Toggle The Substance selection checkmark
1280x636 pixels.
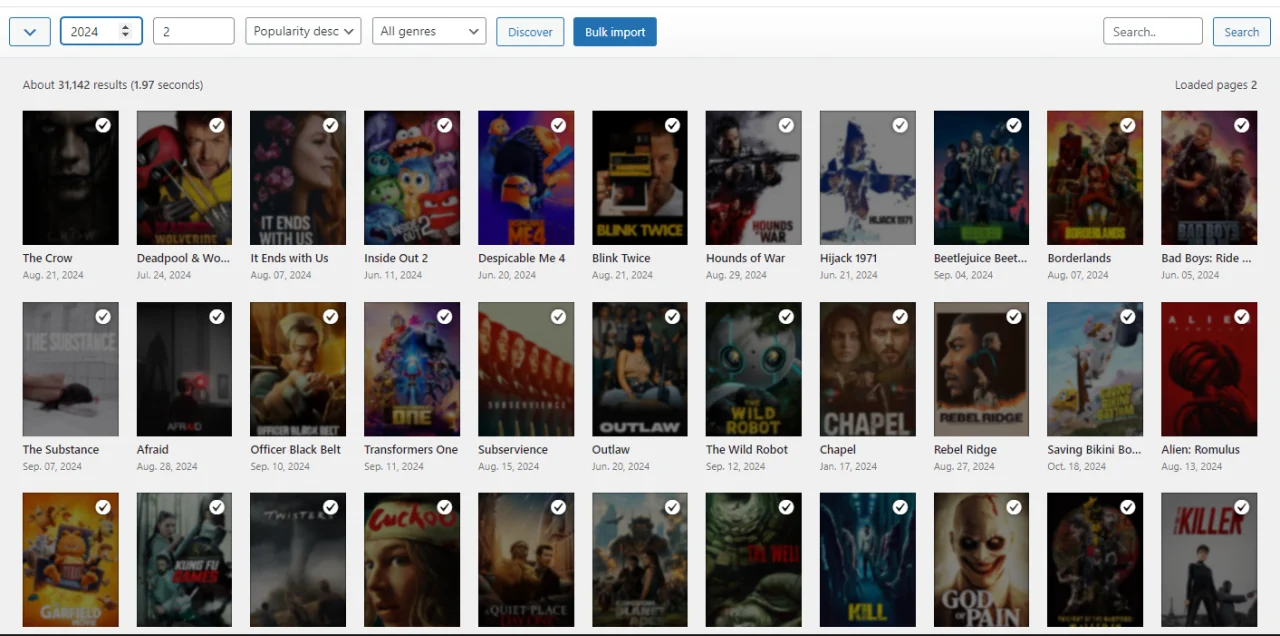(103, 316)
